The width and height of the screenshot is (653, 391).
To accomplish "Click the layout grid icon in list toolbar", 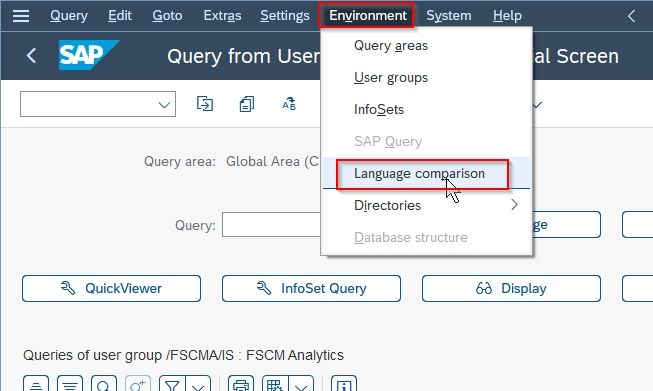I will [275, 384].
